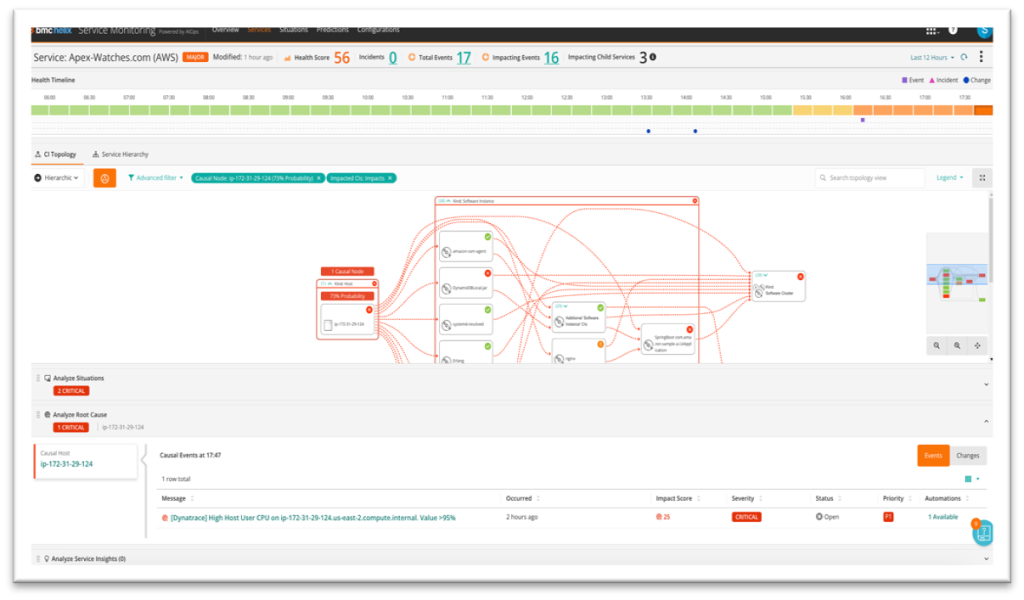Click the 1 Available automations link
This screenshot has height=600, width=1024.
click(x=943, y=517)
